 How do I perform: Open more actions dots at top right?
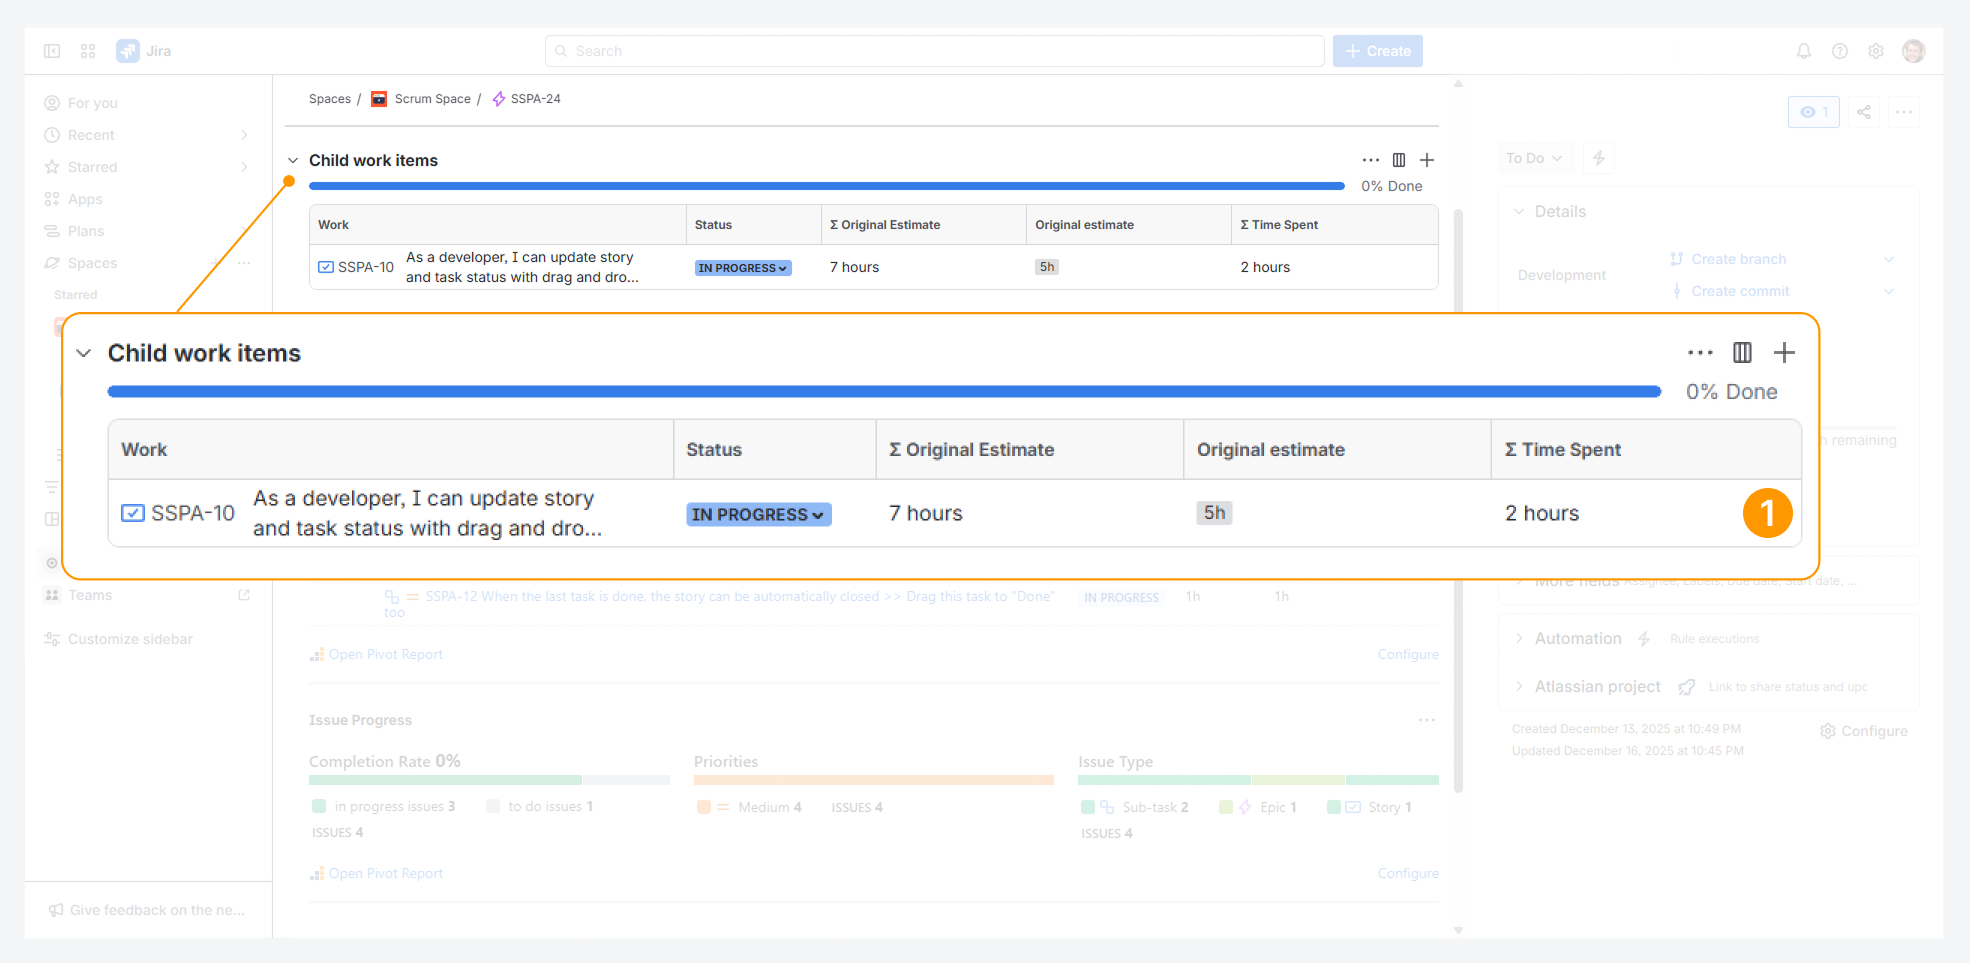(1904, 112)
